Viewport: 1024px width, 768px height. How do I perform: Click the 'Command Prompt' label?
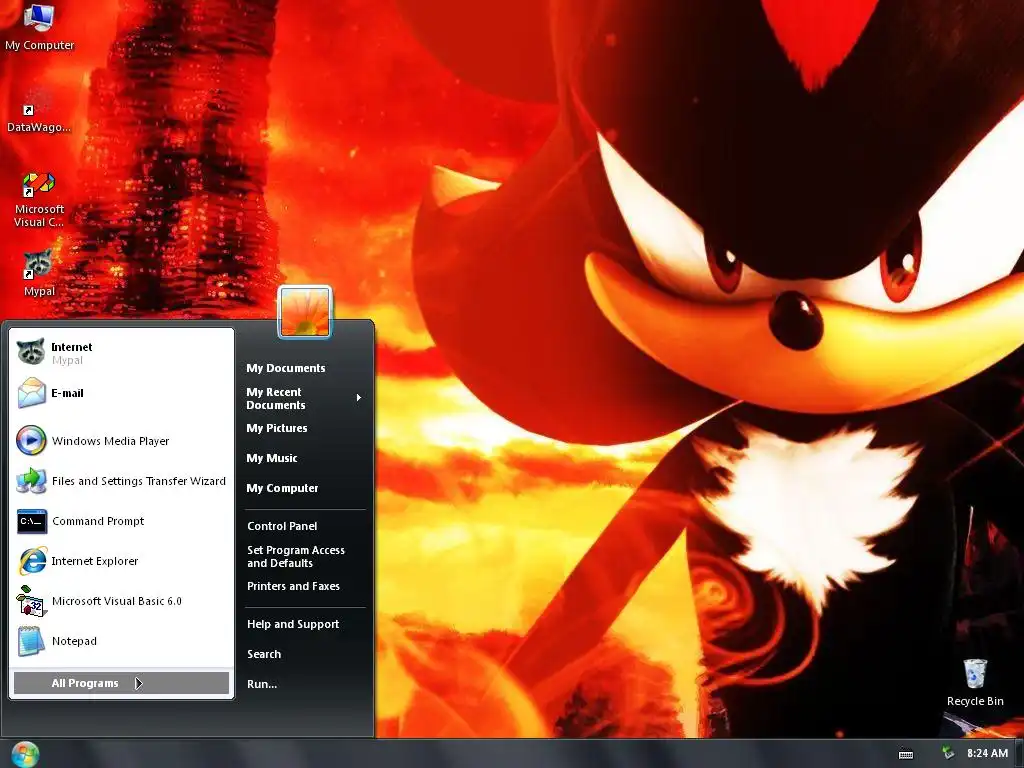[98, 521]
